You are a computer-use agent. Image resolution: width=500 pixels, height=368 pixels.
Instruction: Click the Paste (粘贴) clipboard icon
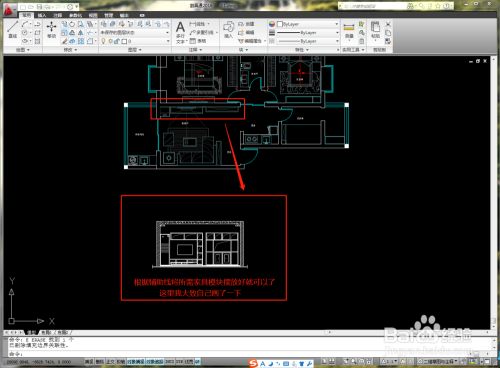click(x=375, y=30)
